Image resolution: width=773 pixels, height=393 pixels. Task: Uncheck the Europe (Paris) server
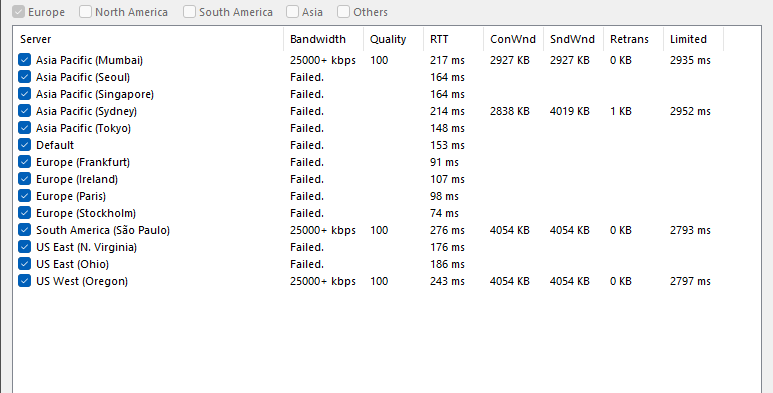pyautogui.click(x=25, y=196)
